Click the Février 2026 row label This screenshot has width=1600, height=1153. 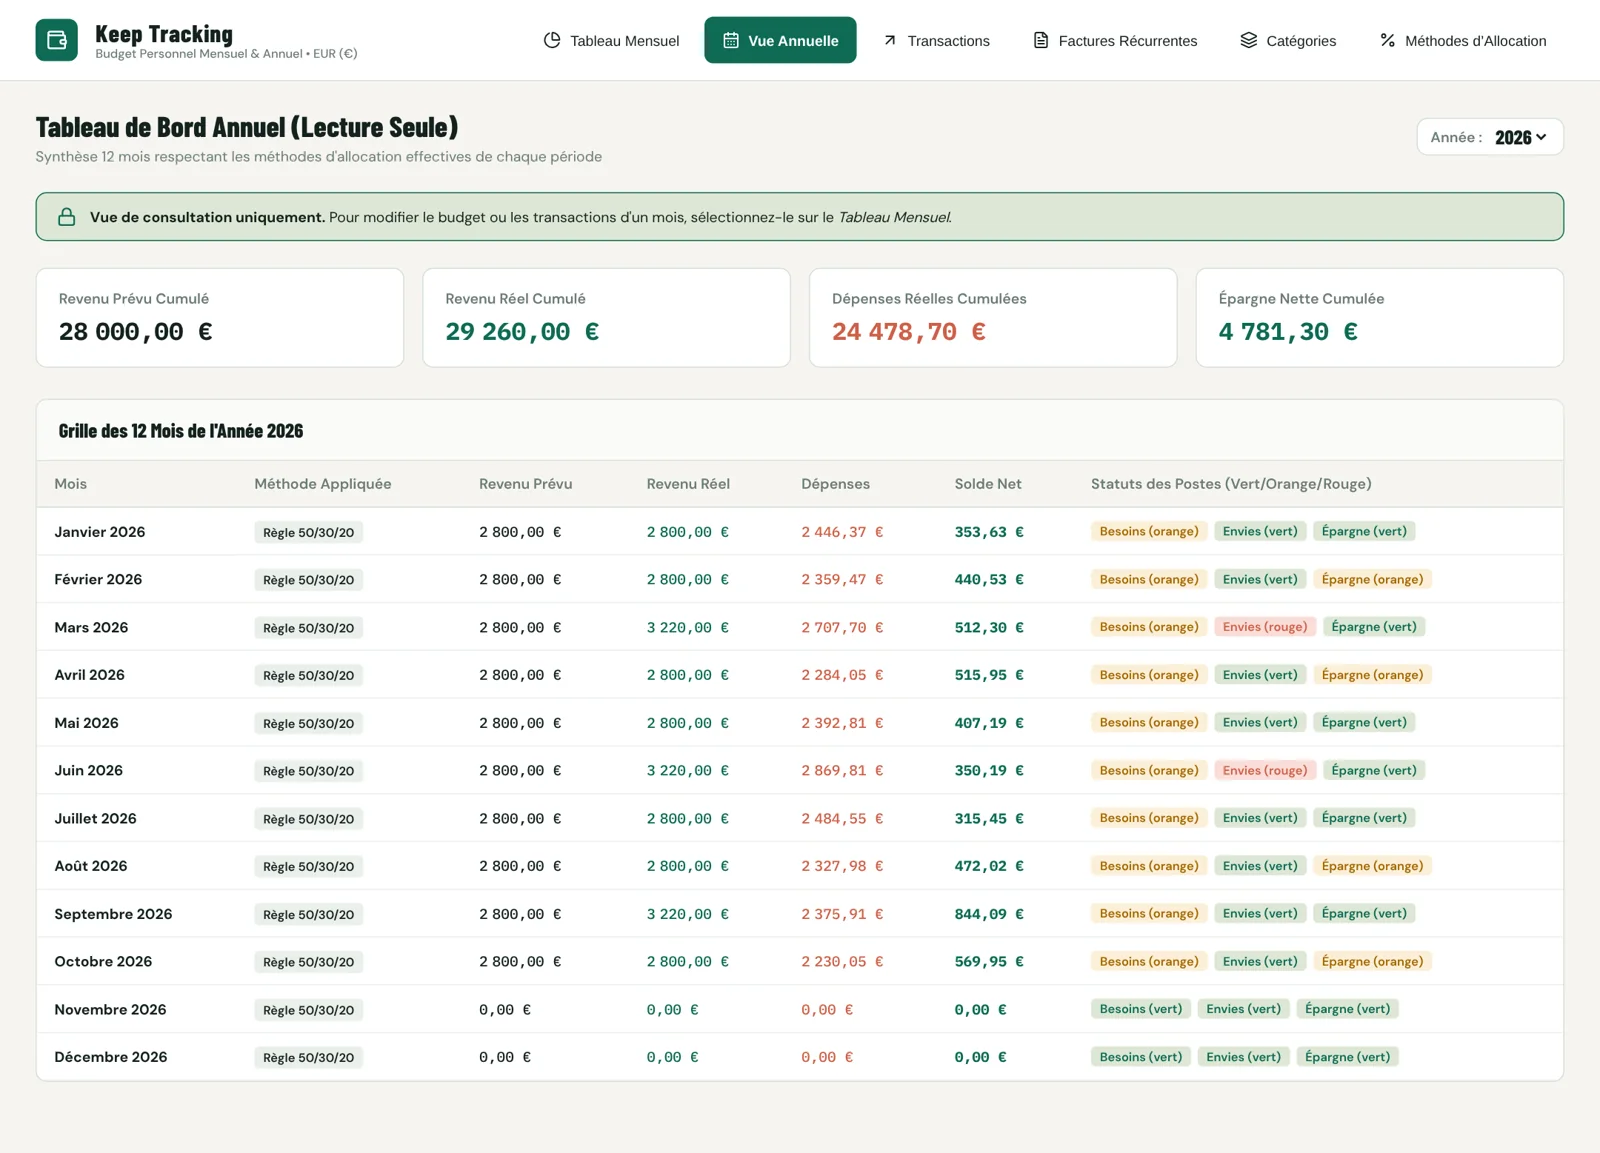[98, 579]
